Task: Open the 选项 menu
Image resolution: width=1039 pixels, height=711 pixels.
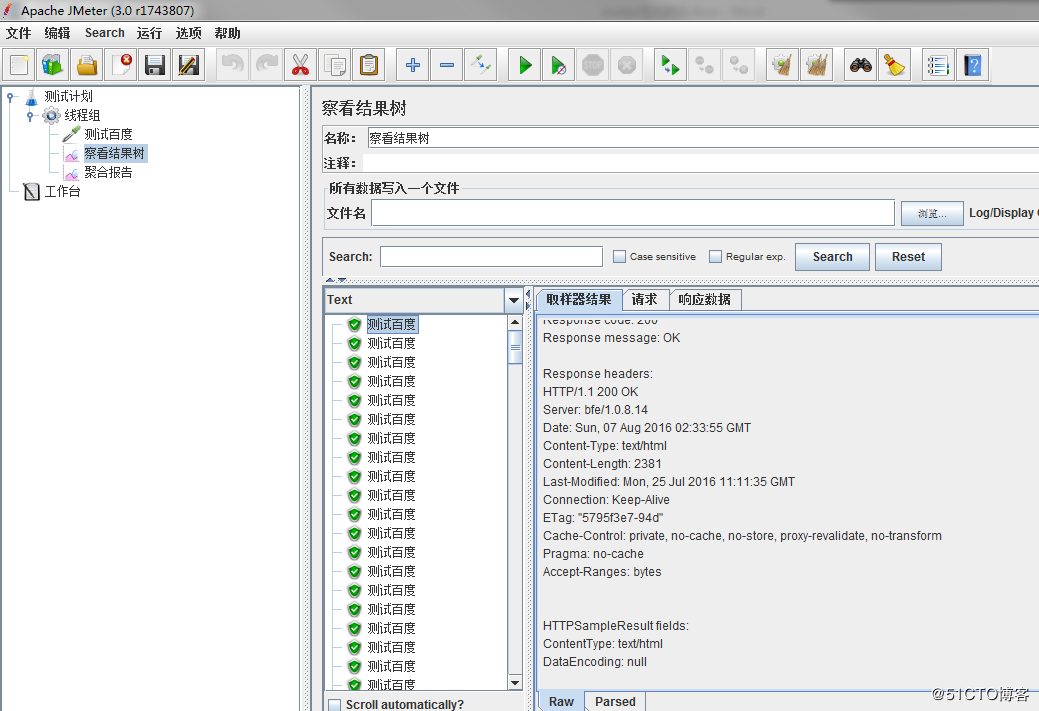Action: pos(188,33)
